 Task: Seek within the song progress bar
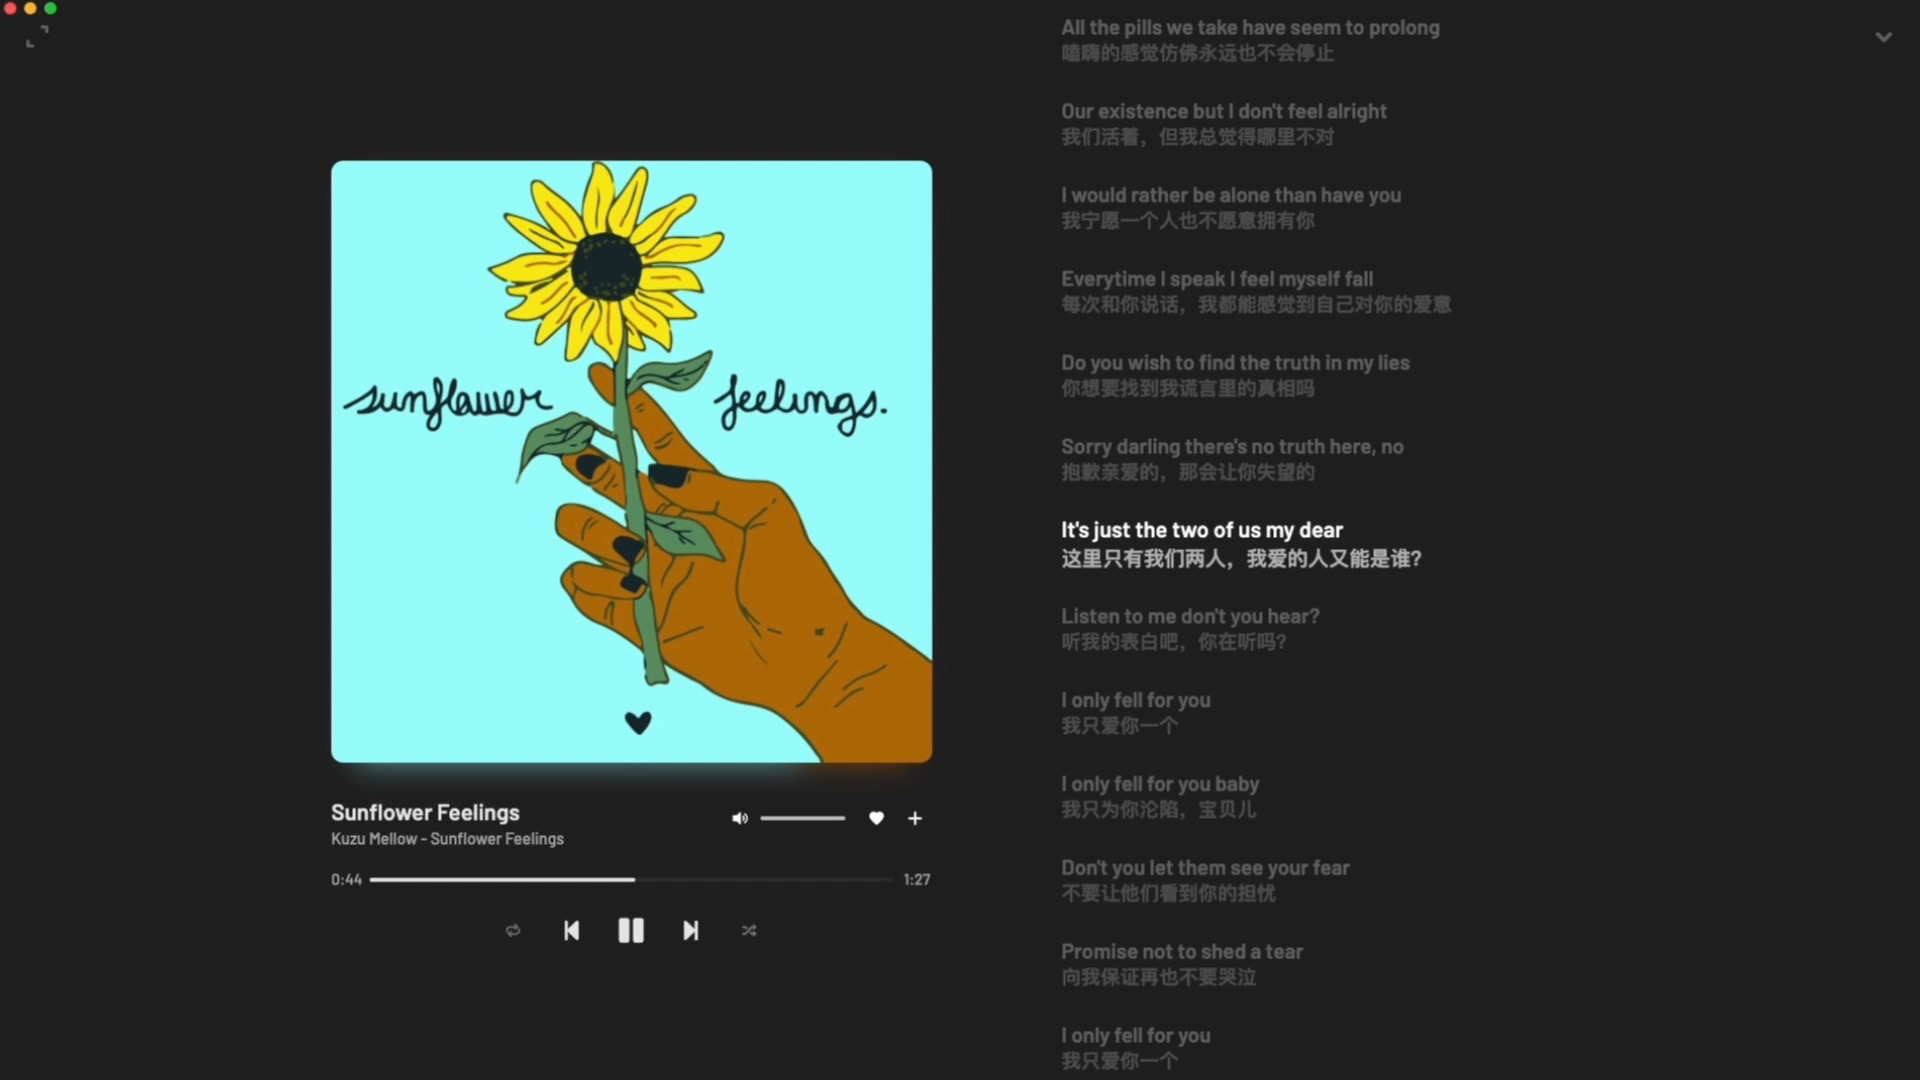pos(631,880)
